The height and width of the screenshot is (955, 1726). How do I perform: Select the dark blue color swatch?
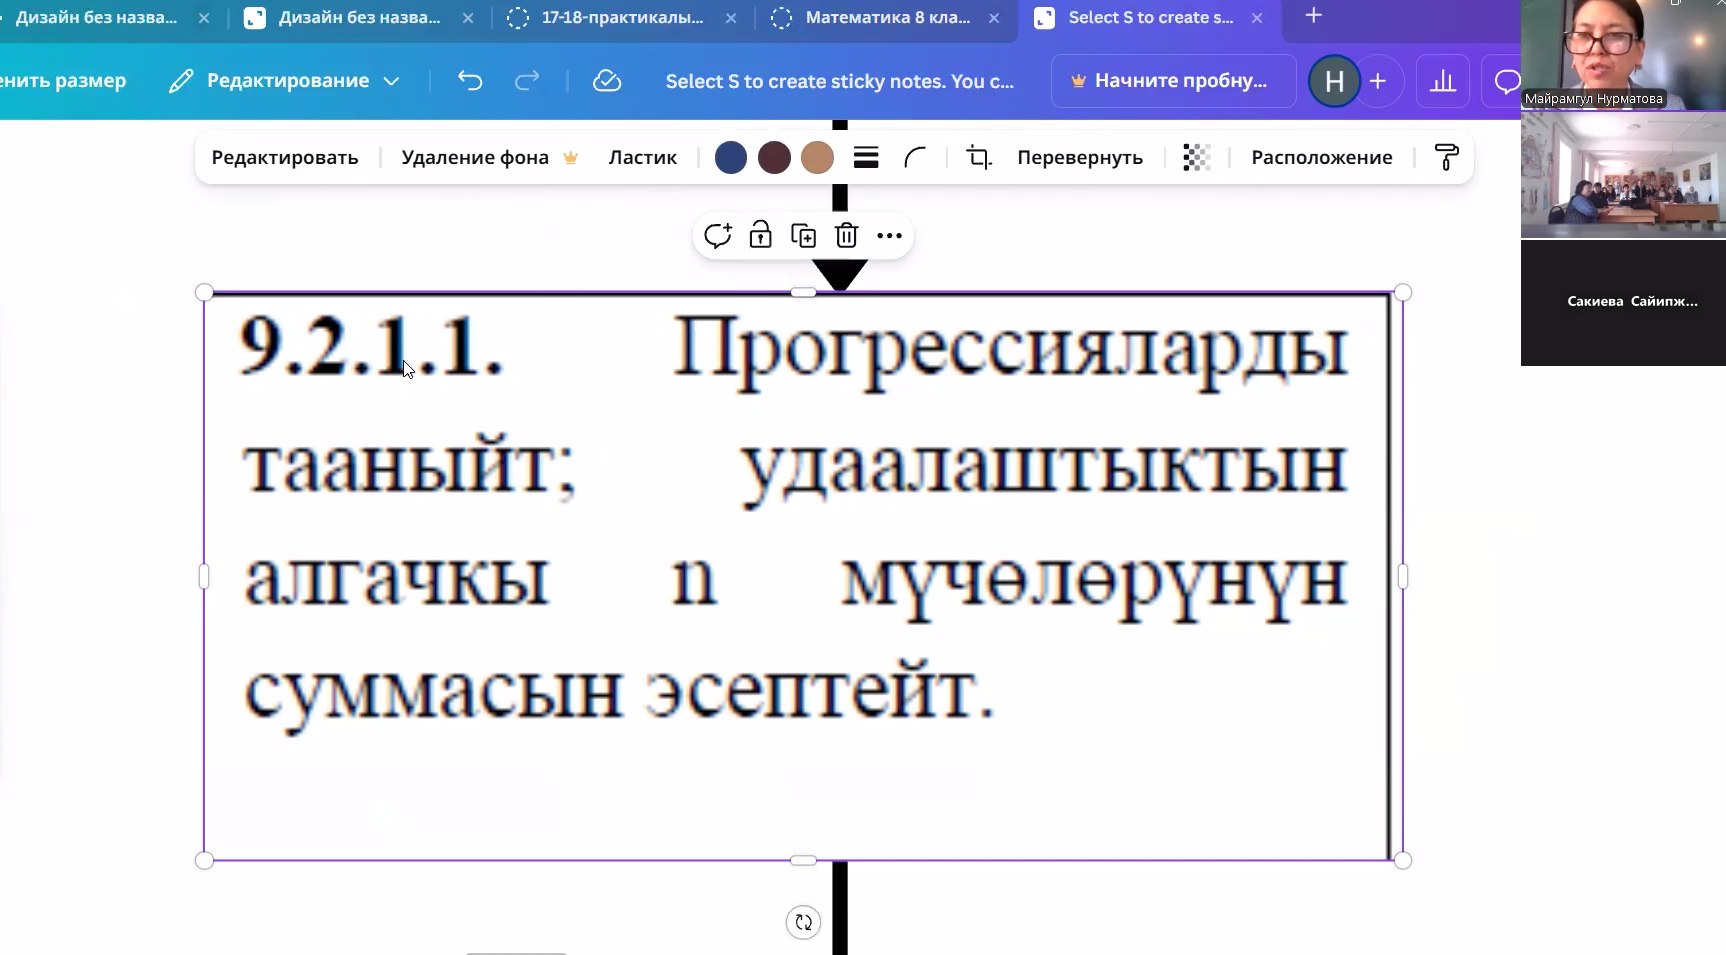click(x=731, y=157)
